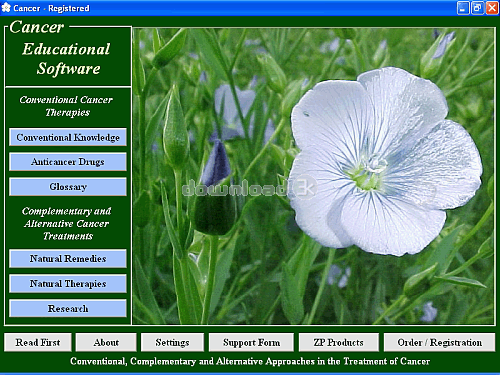Click the large flax flower photo
The height and width of the screenshot is (375, 500).
click(313, 176)
